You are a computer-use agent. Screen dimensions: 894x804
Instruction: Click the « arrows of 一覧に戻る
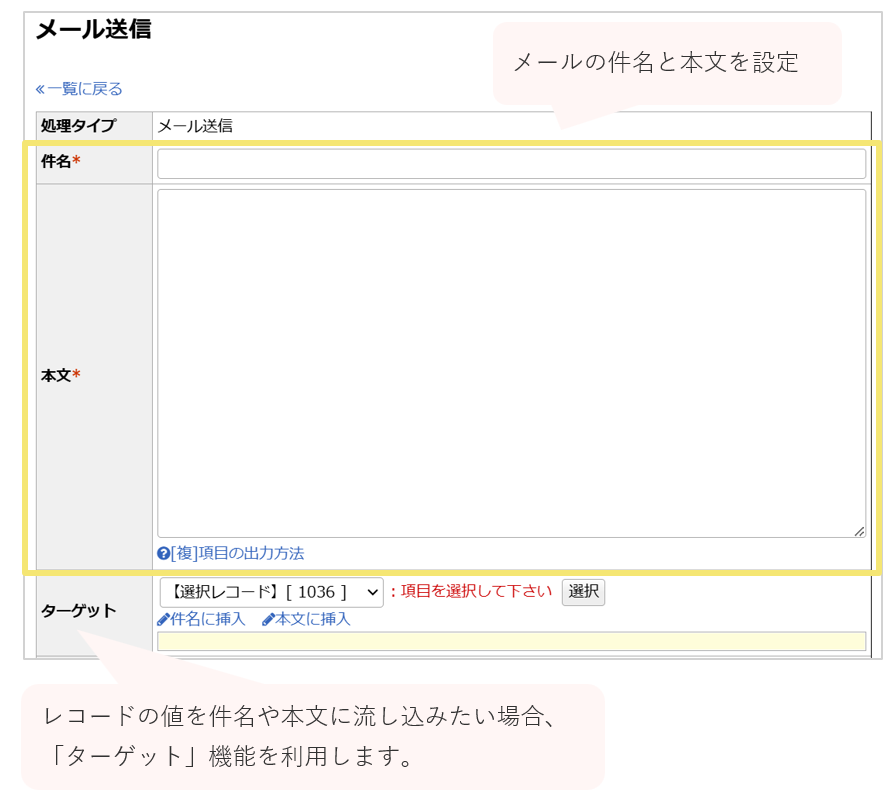(x=38, y=89)
